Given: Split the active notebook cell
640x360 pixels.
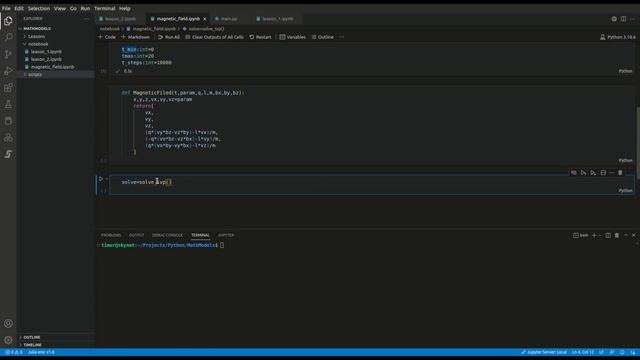Looking at the screenshot, I should 603,173.
